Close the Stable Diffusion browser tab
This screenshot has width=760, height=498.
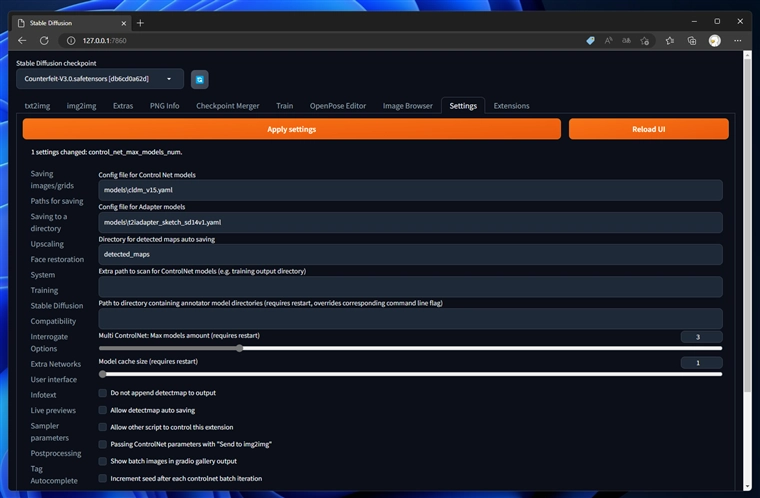point(124,23)
